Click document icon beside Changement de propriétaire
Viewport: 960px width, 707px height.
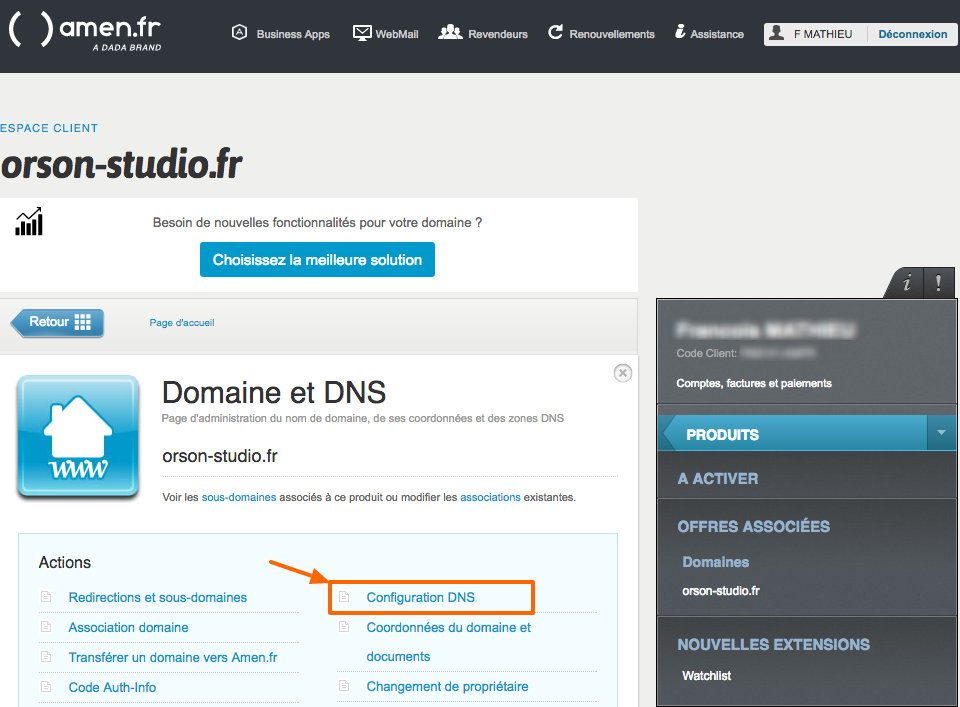[344, 686]
